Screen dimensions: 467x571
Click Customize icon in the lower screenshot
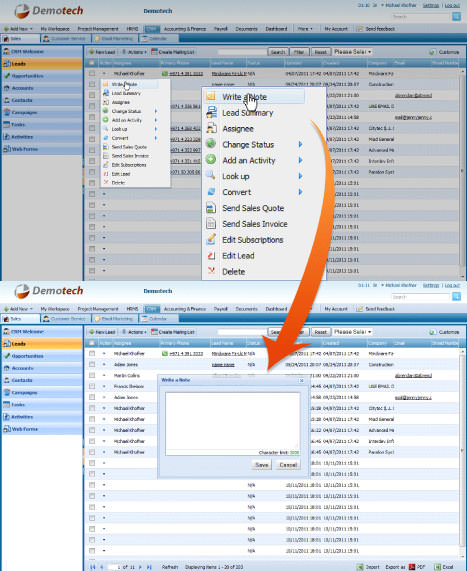[x=432, y=332]
